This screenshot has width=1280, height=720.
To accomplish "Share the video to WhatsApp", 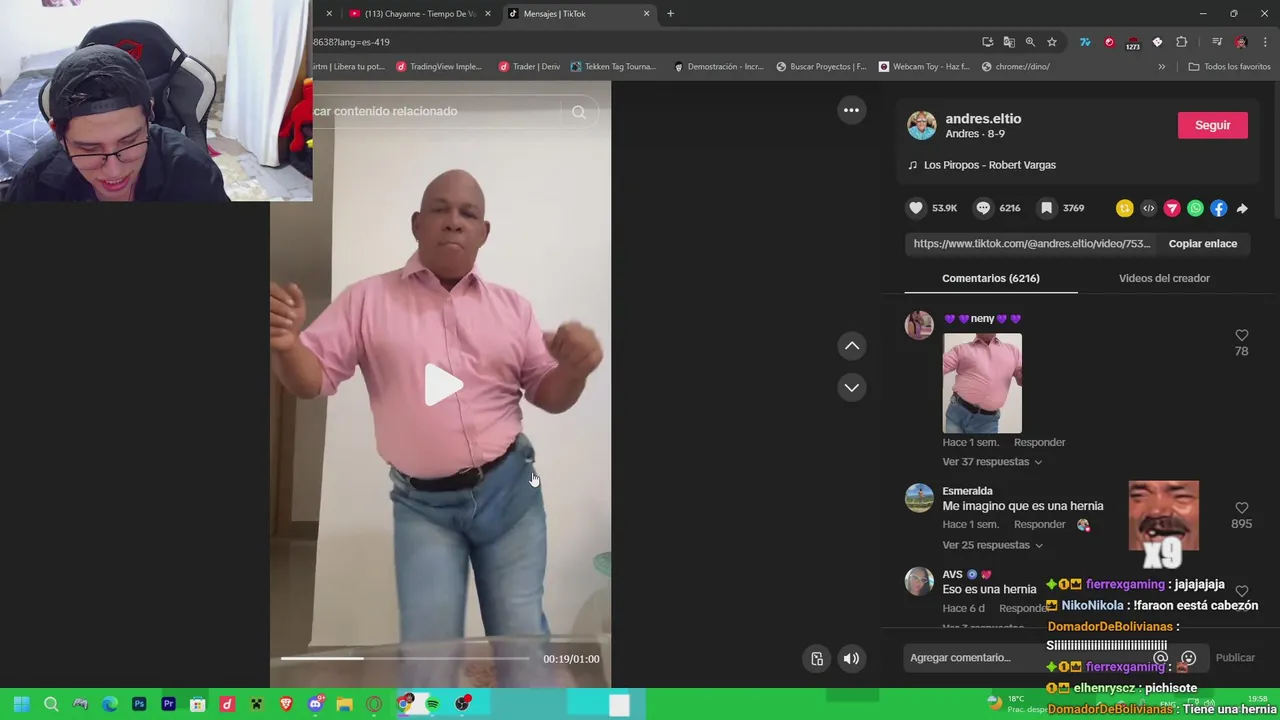I will 1195,208.
